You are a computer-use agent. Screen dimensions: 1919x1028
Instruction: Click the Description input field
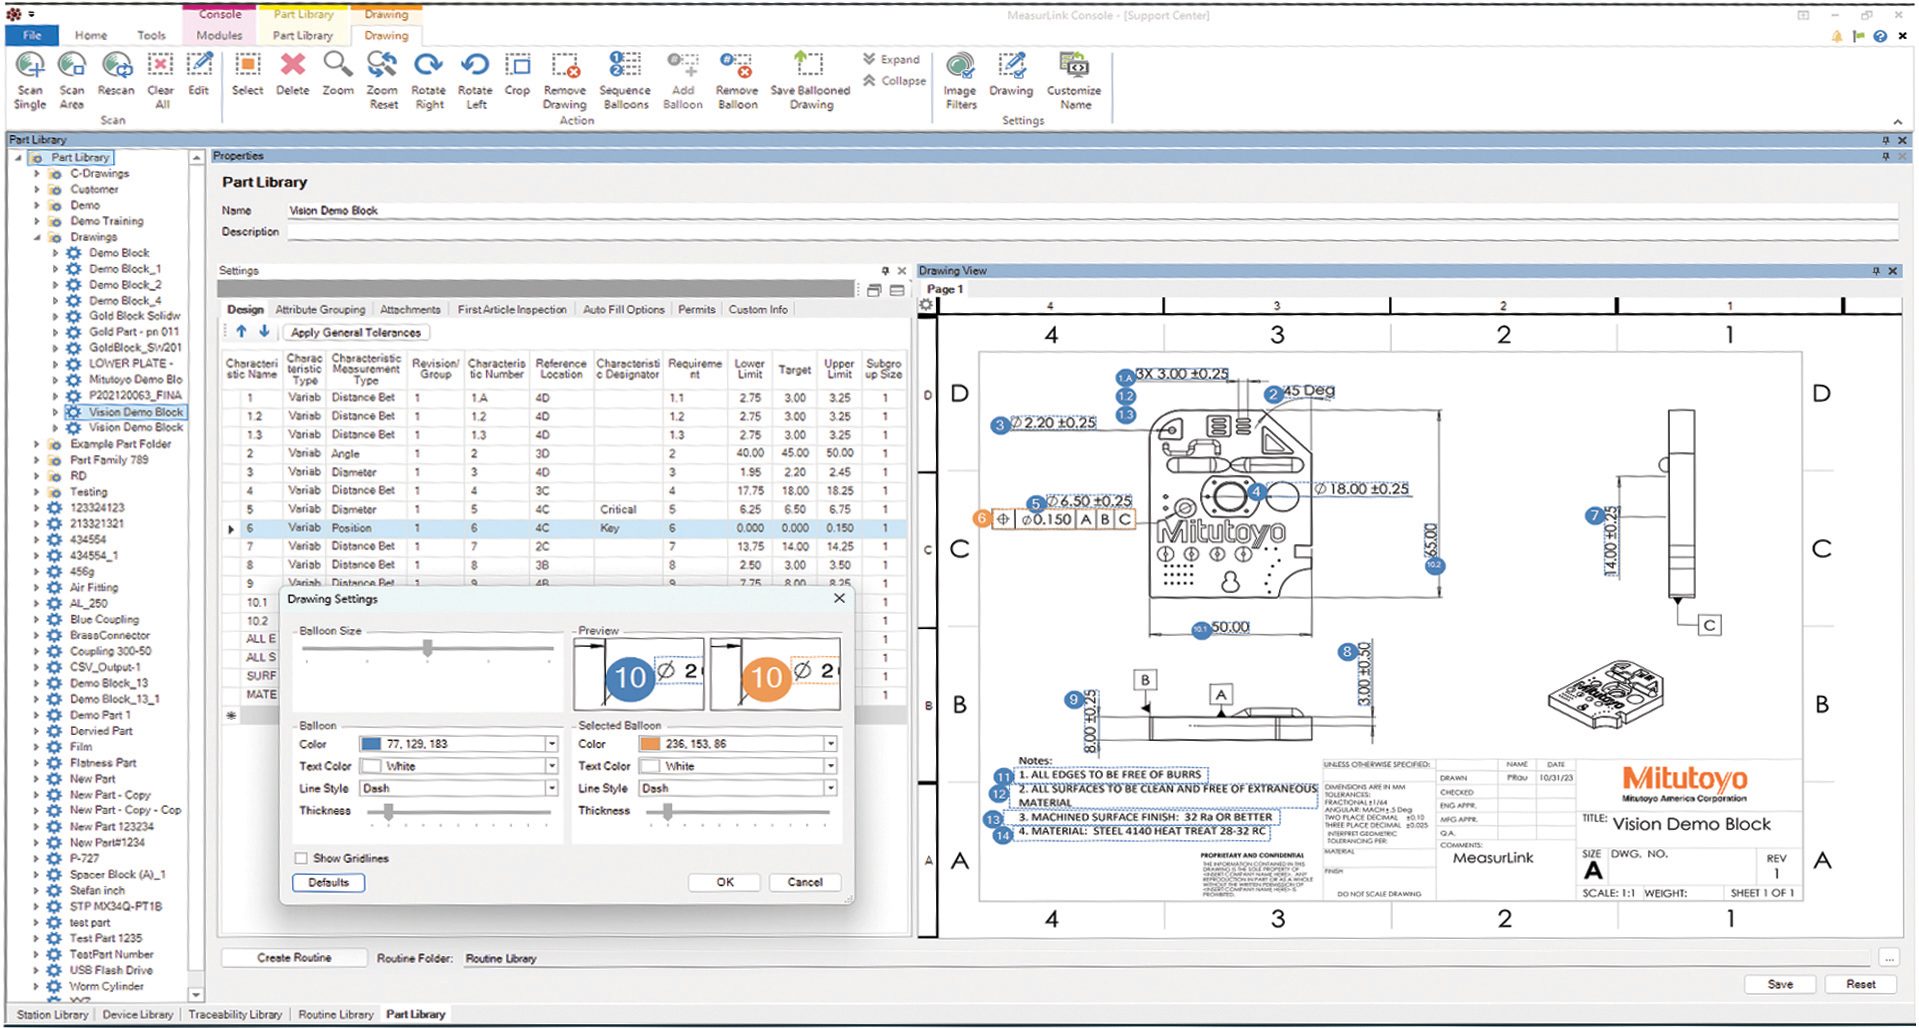(x=1092, y=231)
